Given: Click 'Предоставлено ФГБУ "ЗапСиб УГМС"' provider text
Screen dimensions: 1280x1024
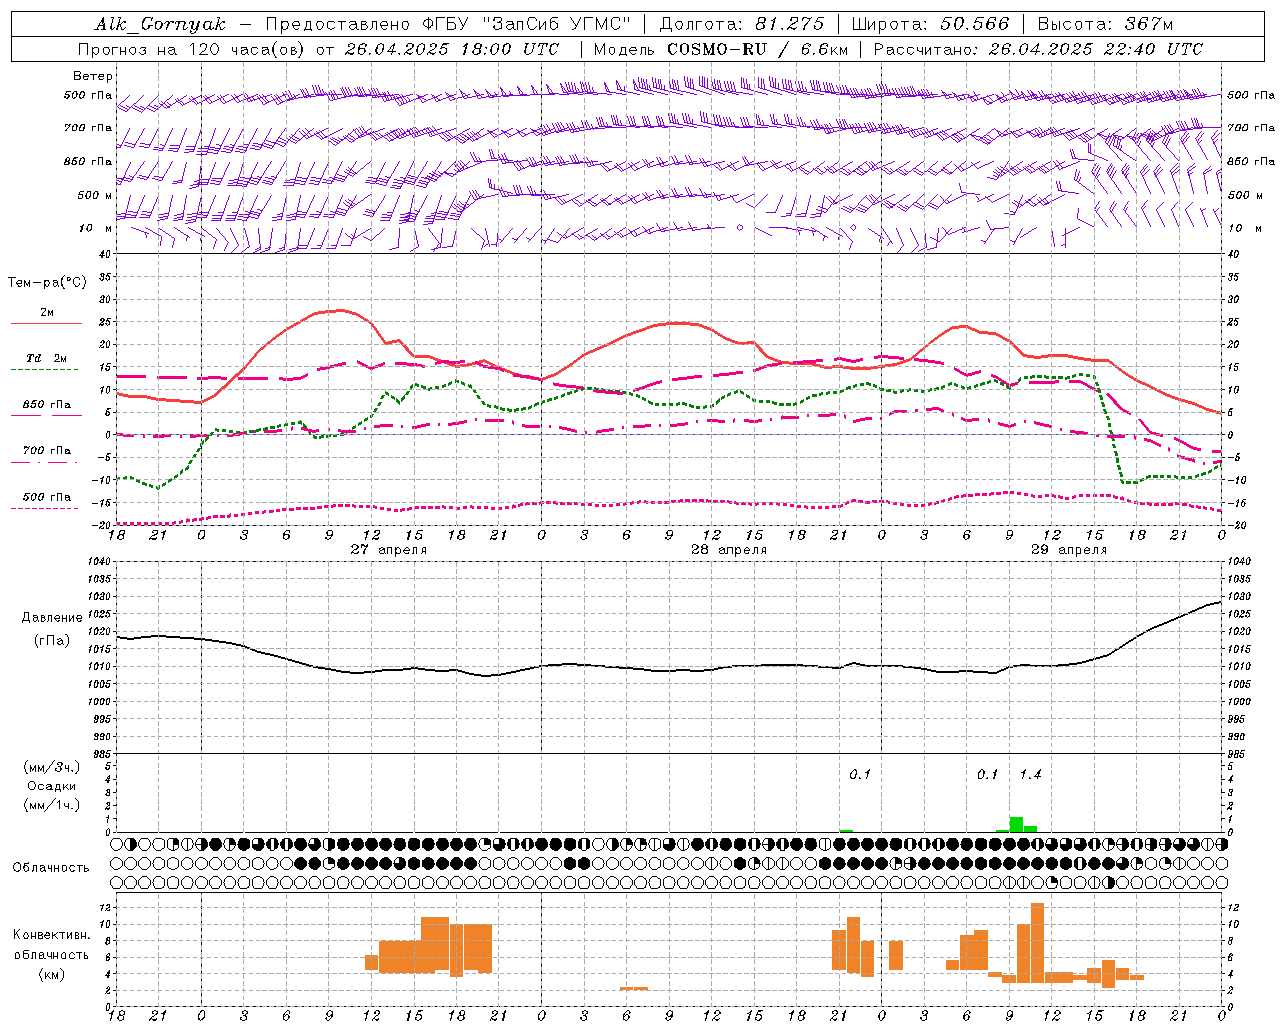Looking at the screenshot, I should [x=449, y=24].
